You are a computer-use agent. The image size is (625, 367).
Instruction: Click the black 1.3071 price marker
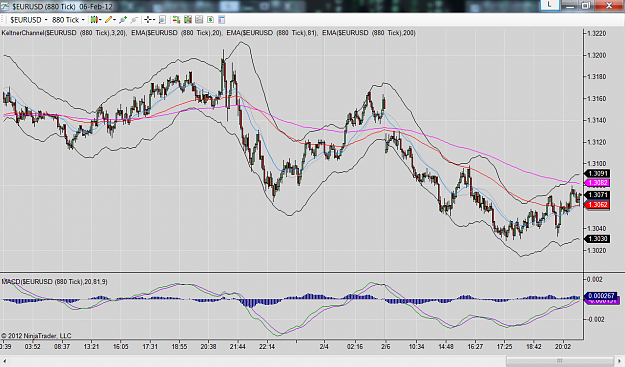pos(597,195)
